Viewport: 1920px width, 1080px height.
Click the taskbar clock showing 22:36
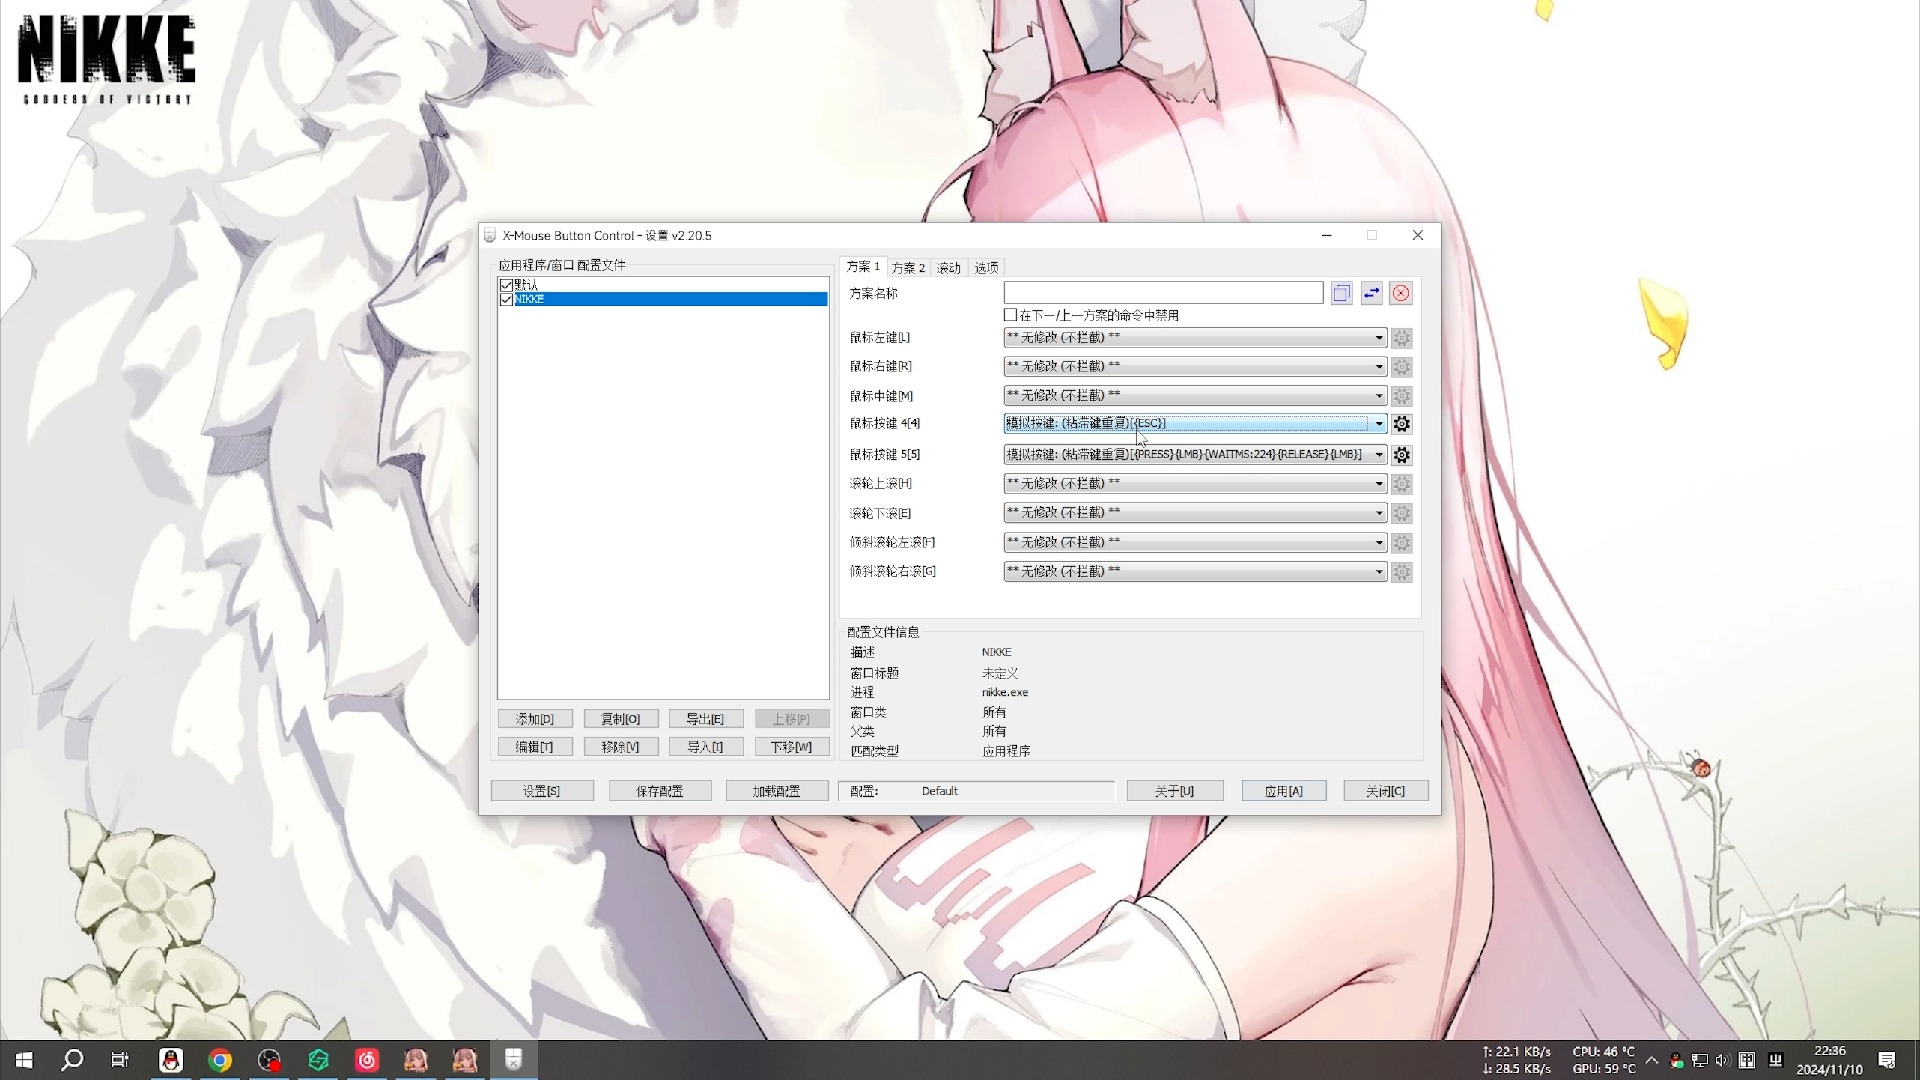tap(1830, 1060)
